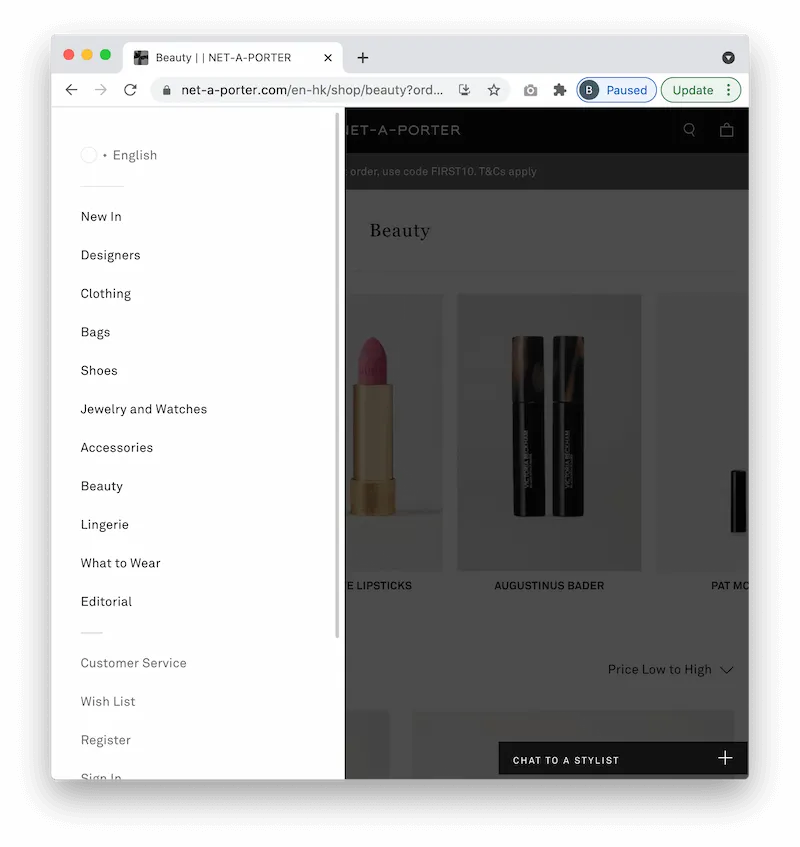Click the AUGUSTINUS BADER caption
The height and width of the screenshot is (847, 800).
pyautogui.click(x=549, y=586)
